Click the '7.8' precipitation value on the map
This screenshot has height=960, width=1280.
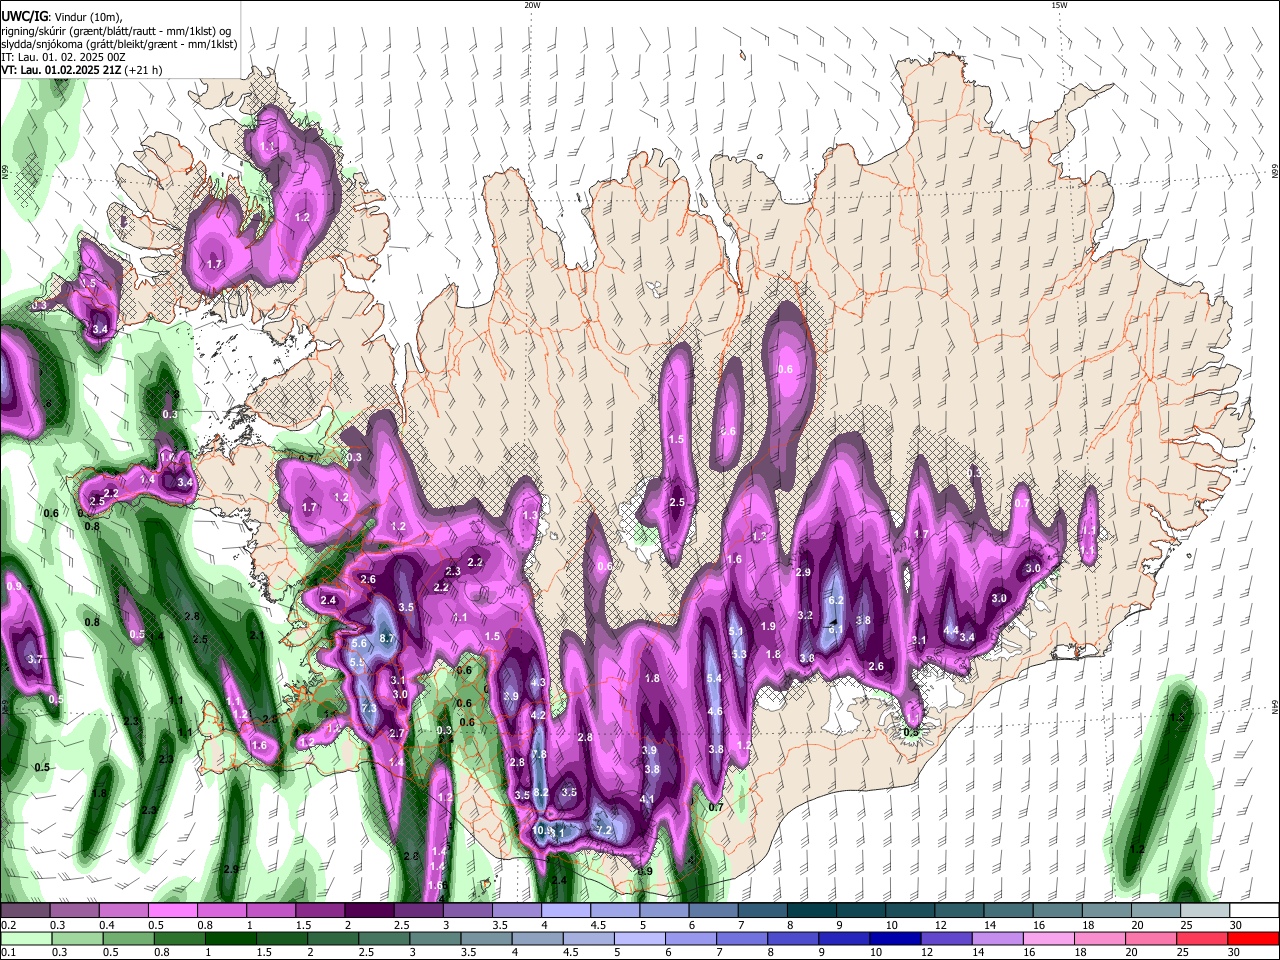tap(539, 754)
